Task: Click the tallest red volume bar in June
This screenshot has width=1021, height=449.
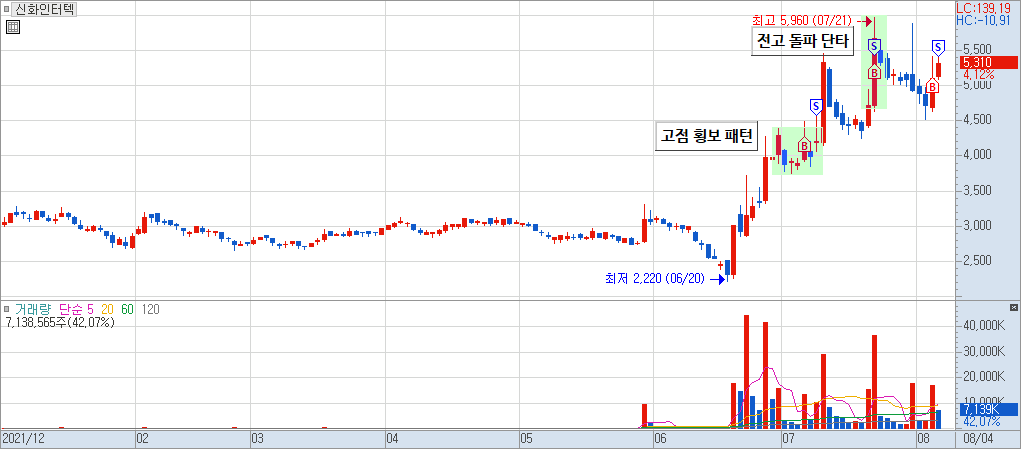Action: coord(746,372)
